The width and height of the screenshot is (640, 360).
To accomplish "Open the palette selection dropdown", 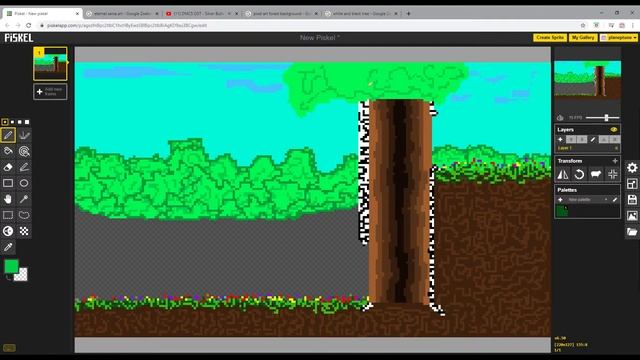I will tap(587, 200).
